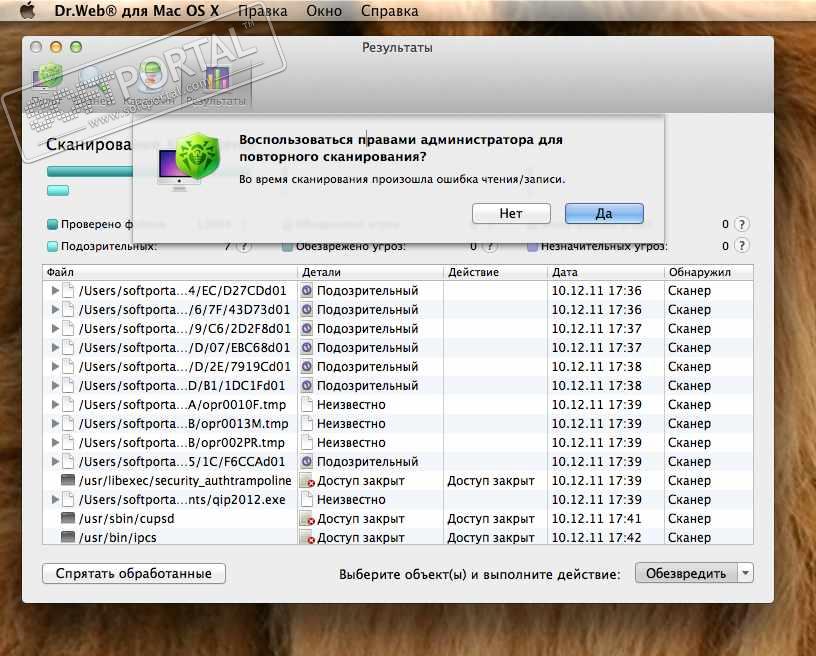Click the access denied icon in ipcs row
Screen dimensions: 816x656
pos(308,537)
